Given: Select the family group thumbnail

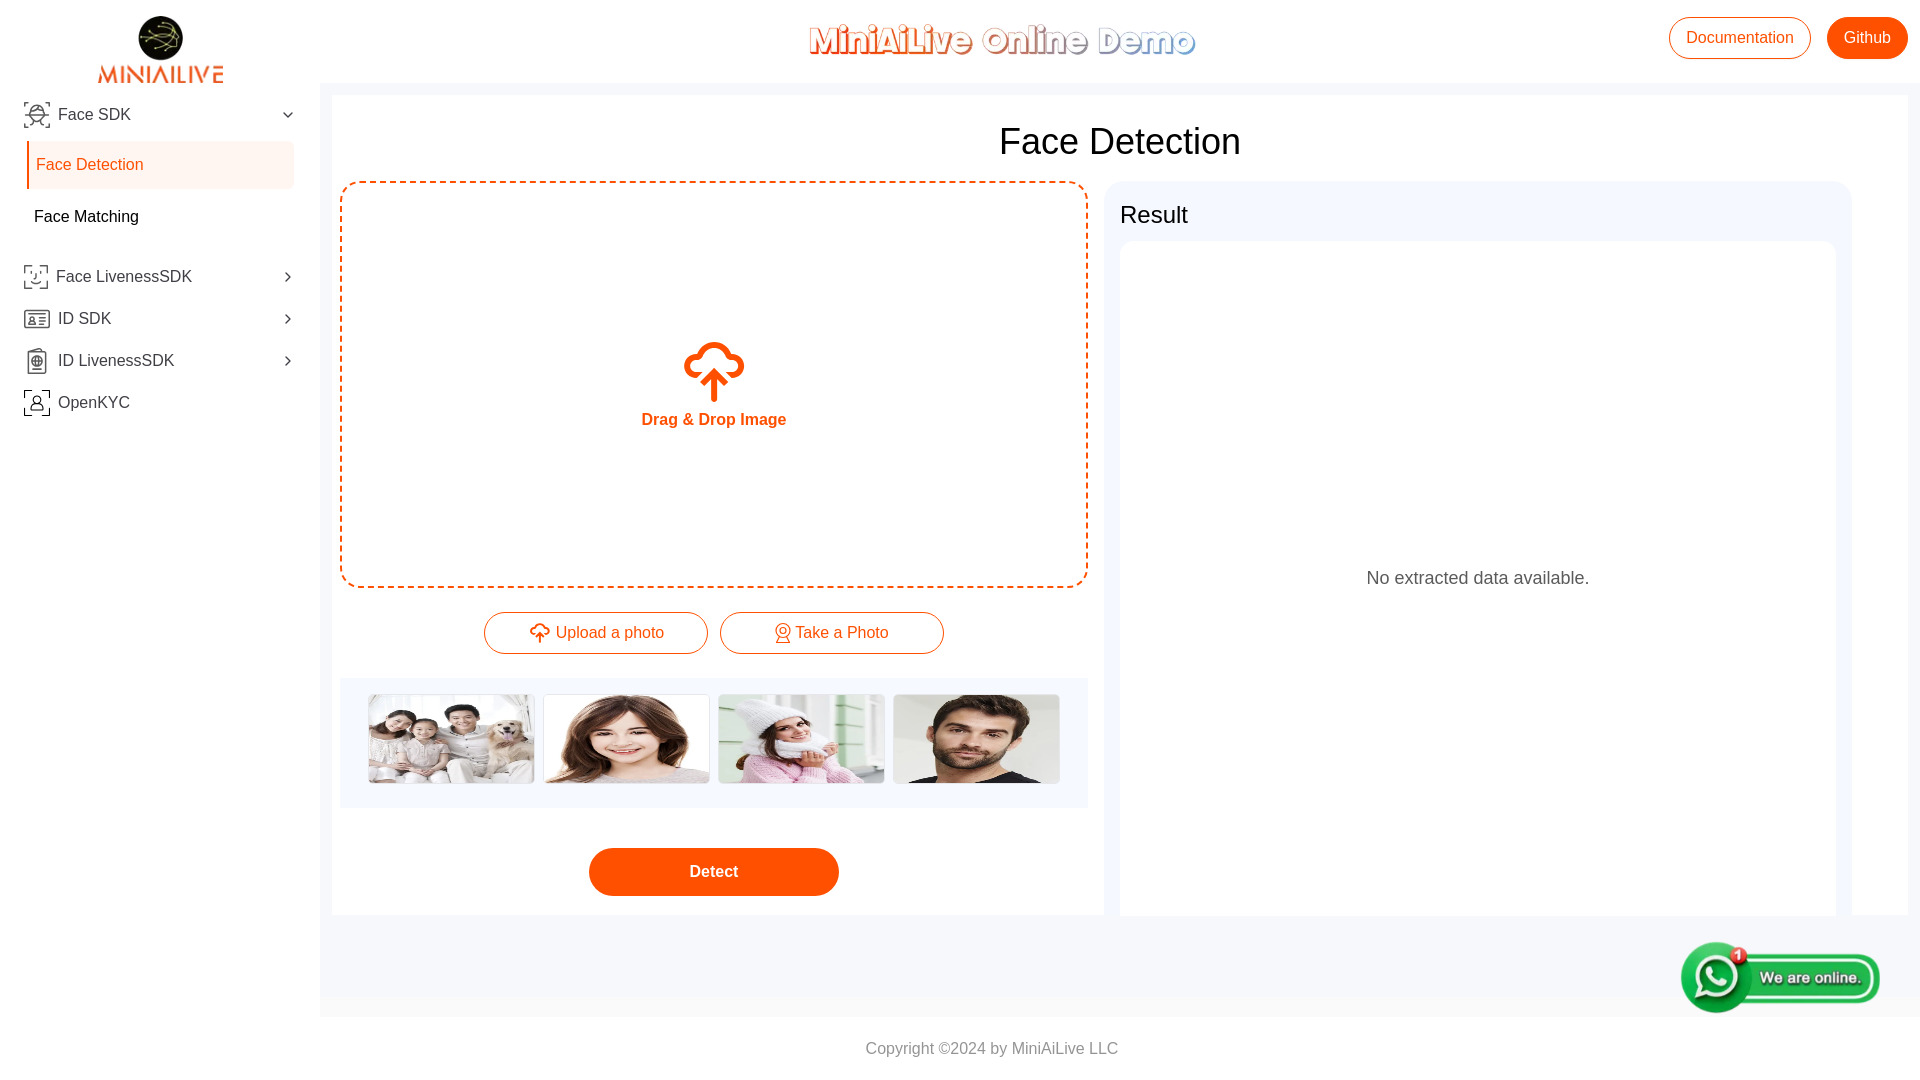Looking at the screenshot, I should pos(450,738).
